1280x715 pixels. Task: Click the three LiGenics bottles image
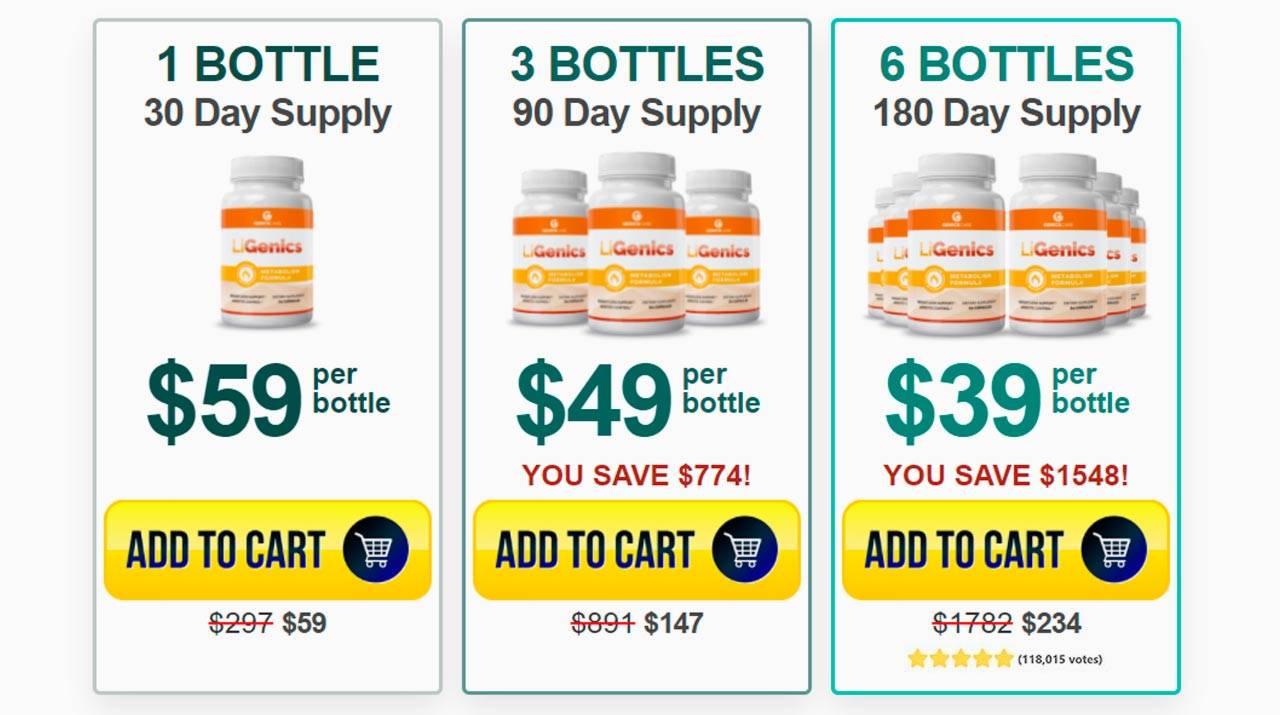(x=636, y=244)
